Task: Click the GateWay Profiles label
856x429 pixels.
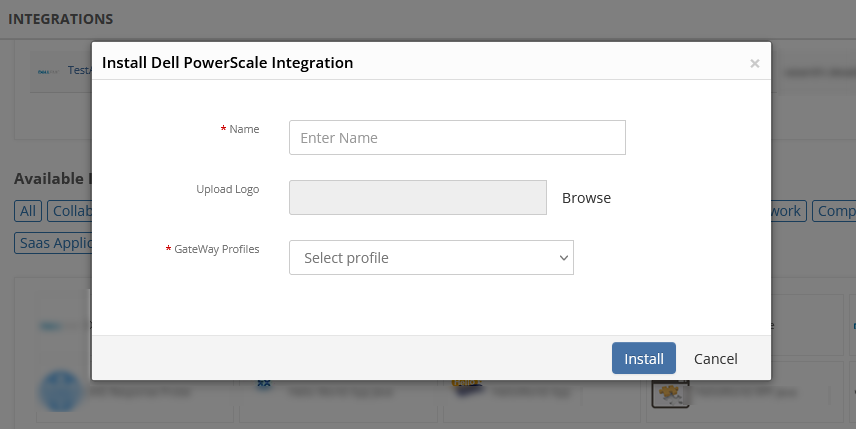Action: (217, 249)
